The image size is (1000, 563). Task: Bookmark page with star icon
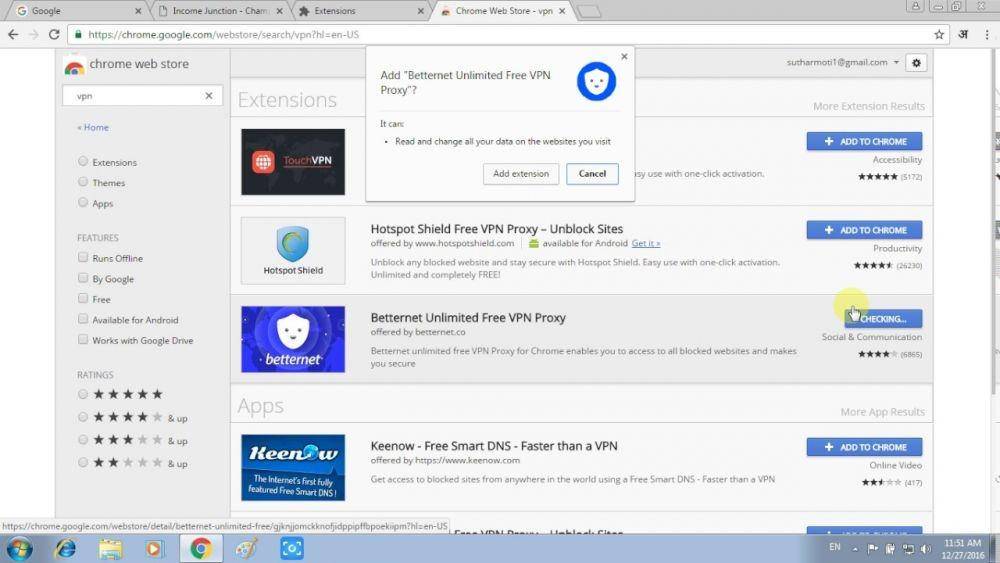939,34
